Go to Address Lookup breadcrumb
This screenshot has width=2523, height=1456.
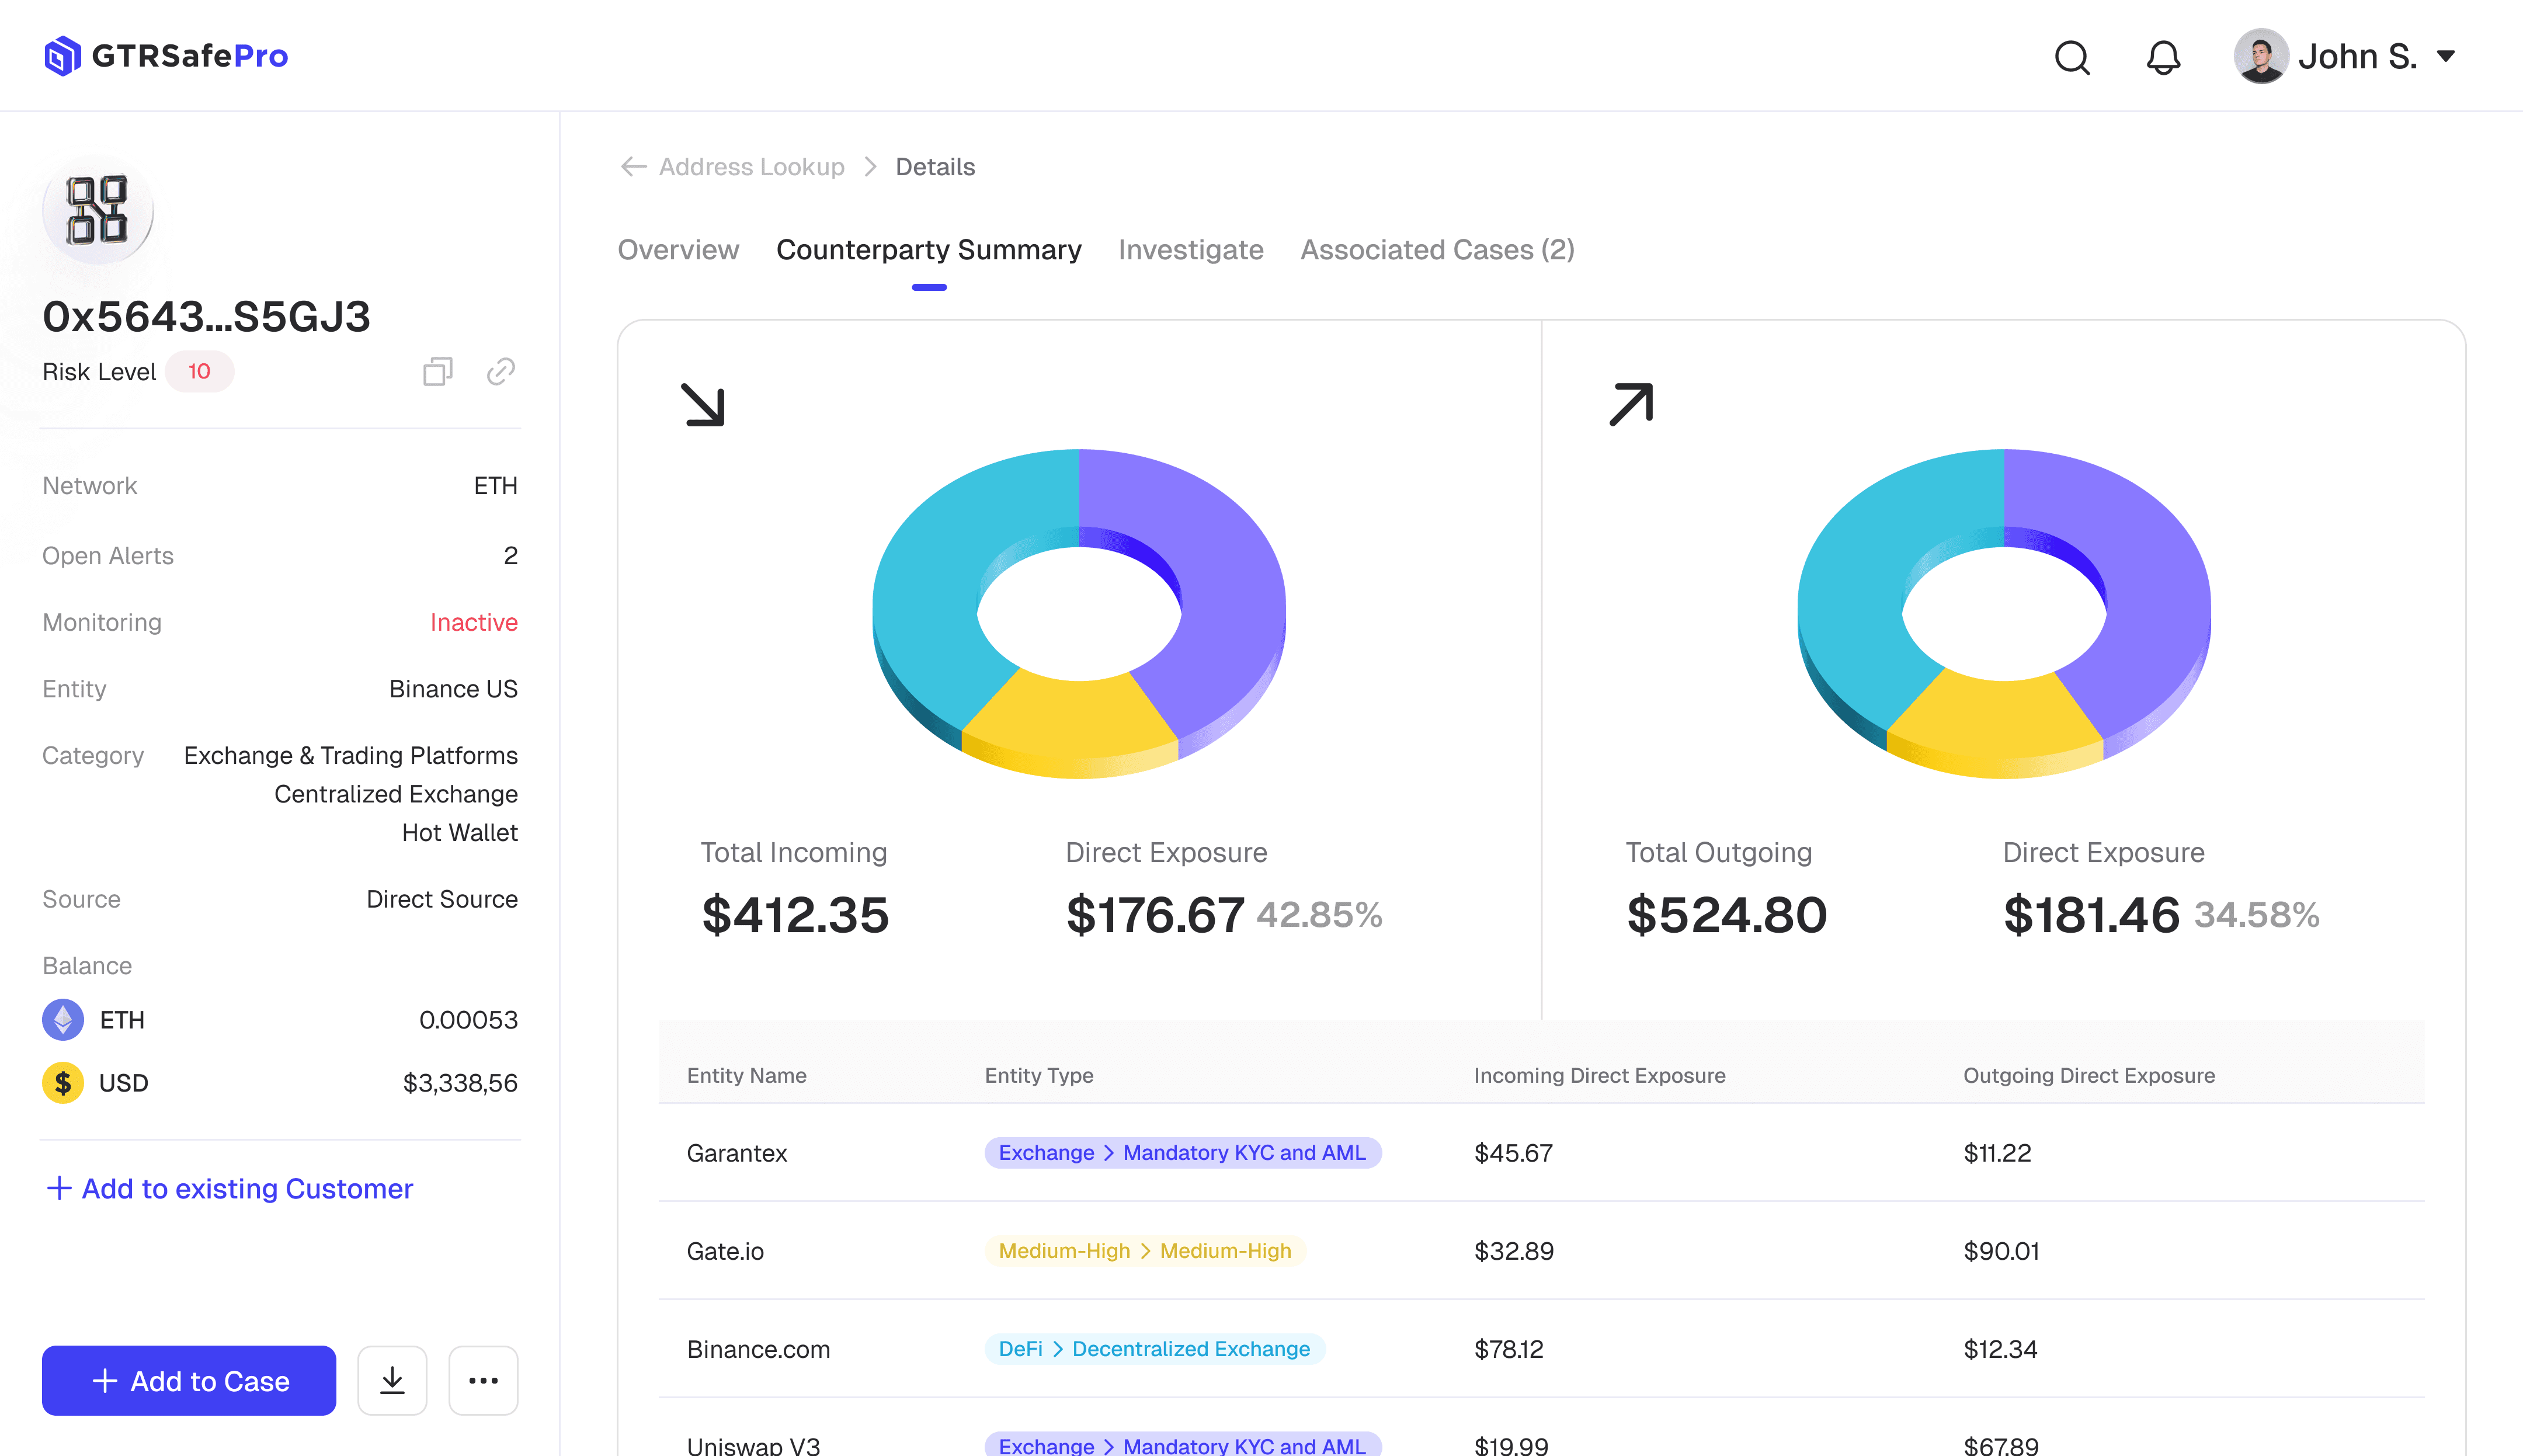(x=751, y=167)
